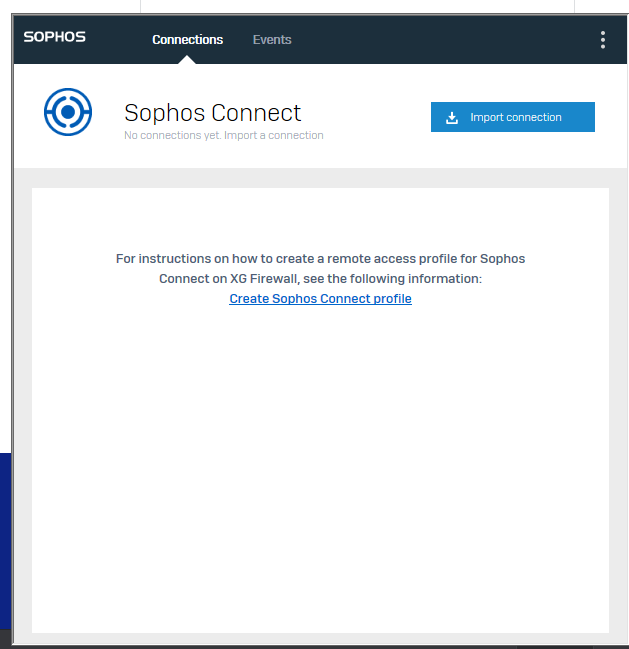Click the SOPHOS brand logo in header
This screenshot has width=629, height=649.
click(x=55, y=37)
